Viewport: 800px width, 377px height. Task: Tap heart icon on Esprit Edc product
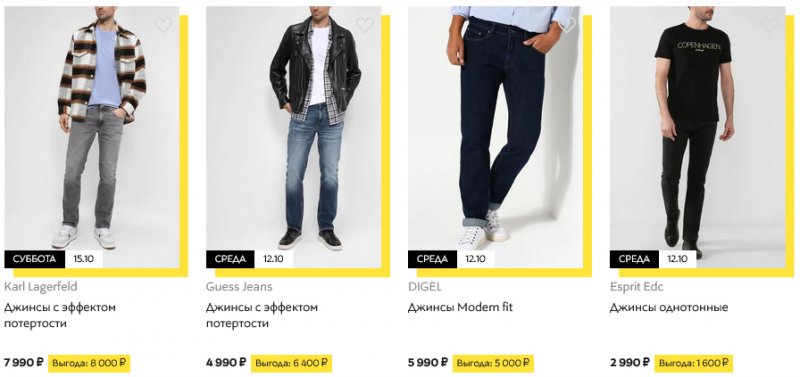[x=768, y=24]
